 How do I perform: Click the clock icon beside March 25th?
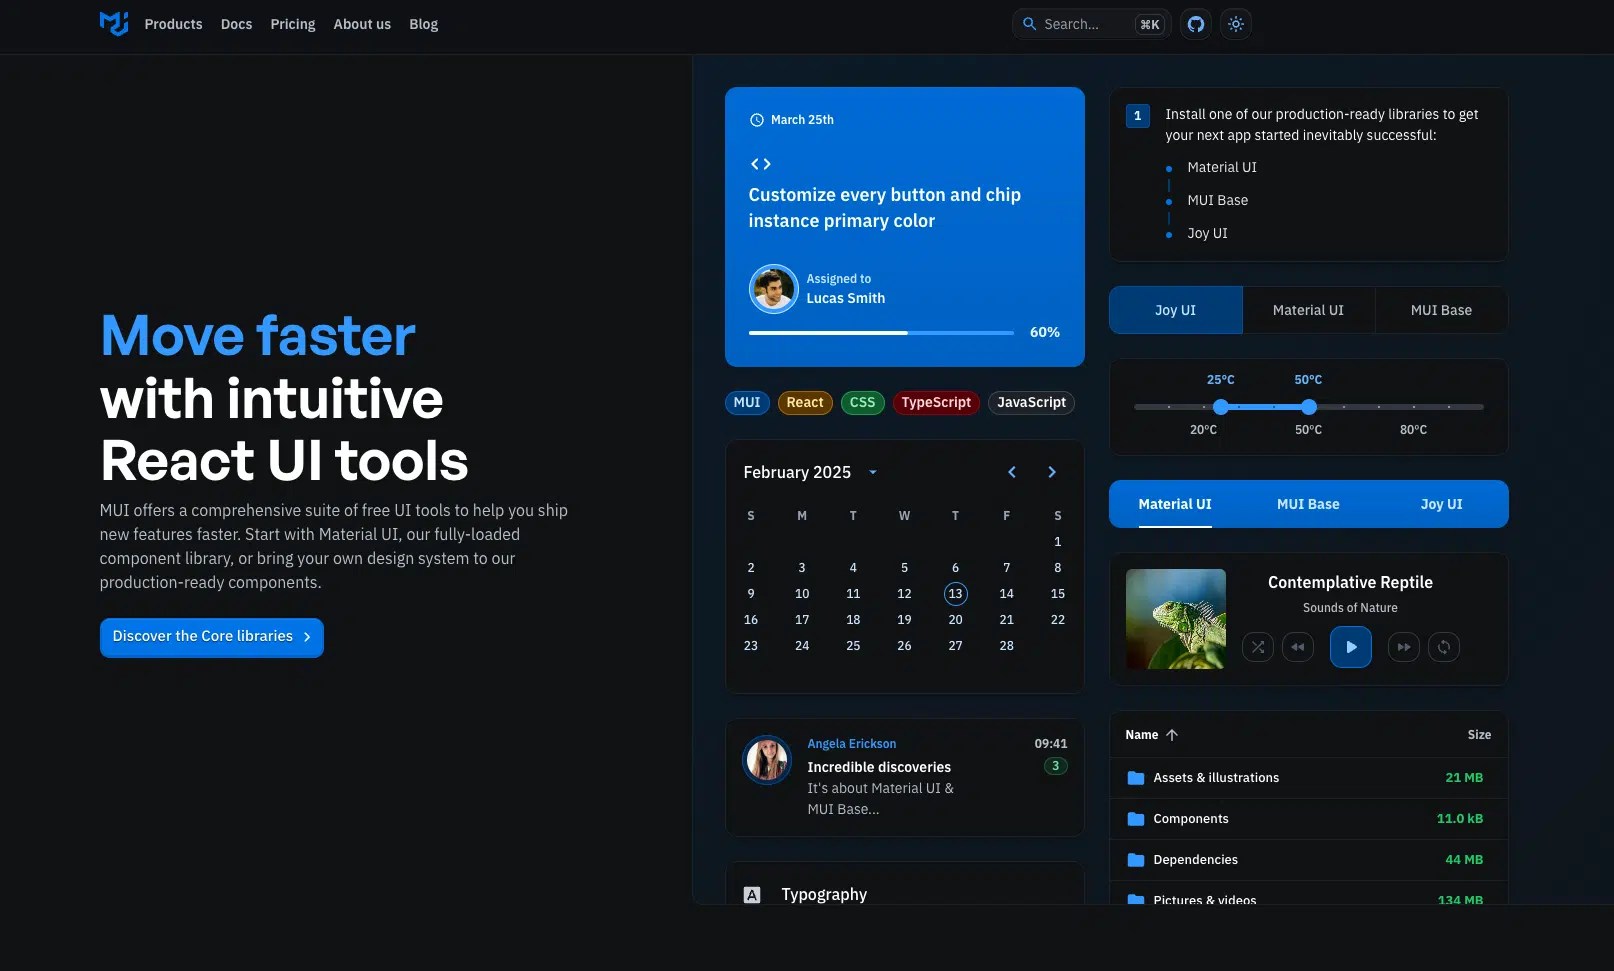(757, 120)
